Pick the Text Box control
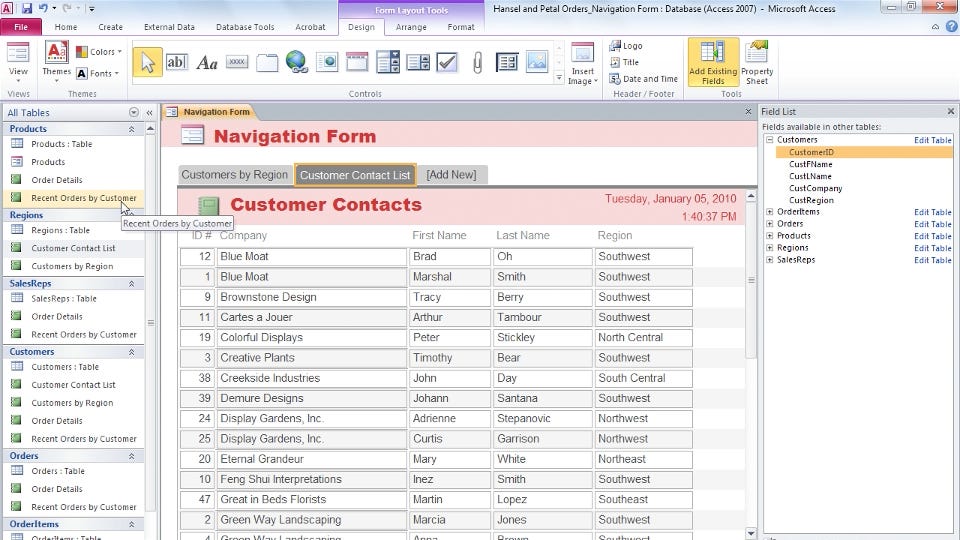Image resolution: width=960 pixels, height=540 pixels. click(177, 62)
